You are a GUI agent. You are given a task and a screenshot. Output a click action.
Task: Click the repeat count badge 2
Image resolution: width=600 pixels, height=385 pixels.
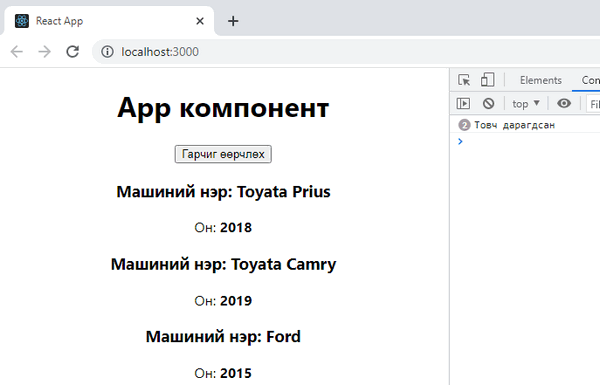[464, 125]
